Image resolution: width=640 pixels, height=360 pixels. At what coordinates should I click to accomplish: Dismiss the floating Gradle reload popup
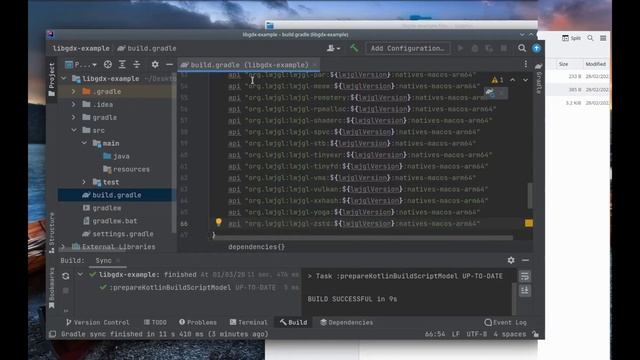click(x=502, y=93)
